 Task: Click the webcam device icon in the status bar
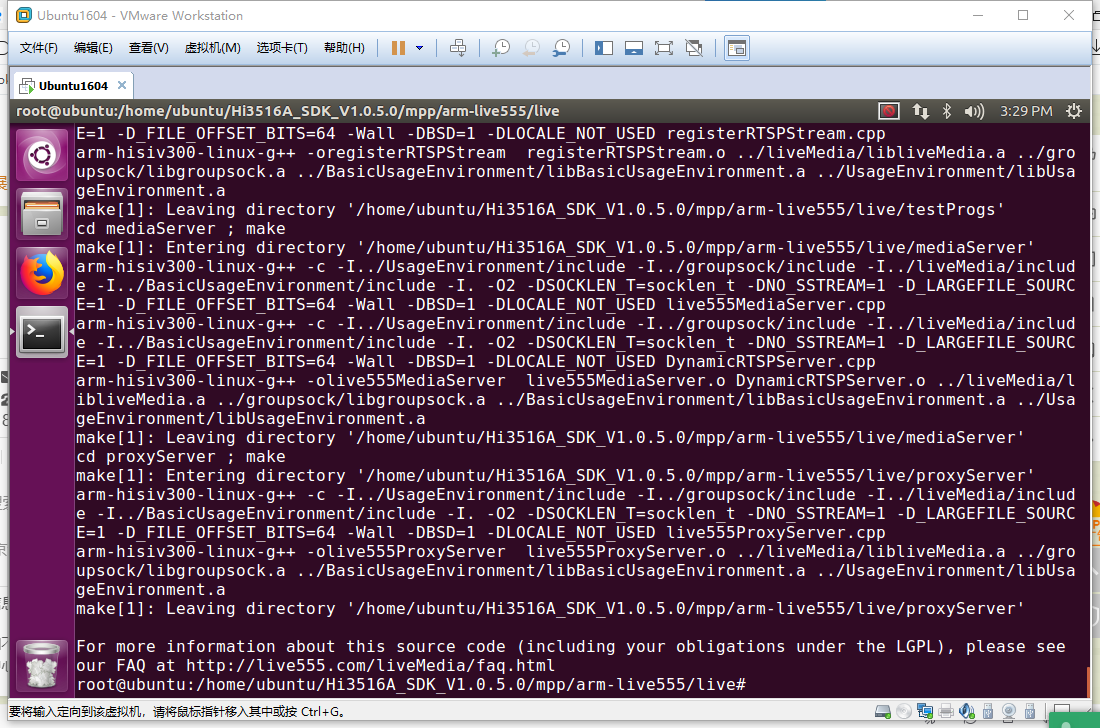[x=1009, y=711]
